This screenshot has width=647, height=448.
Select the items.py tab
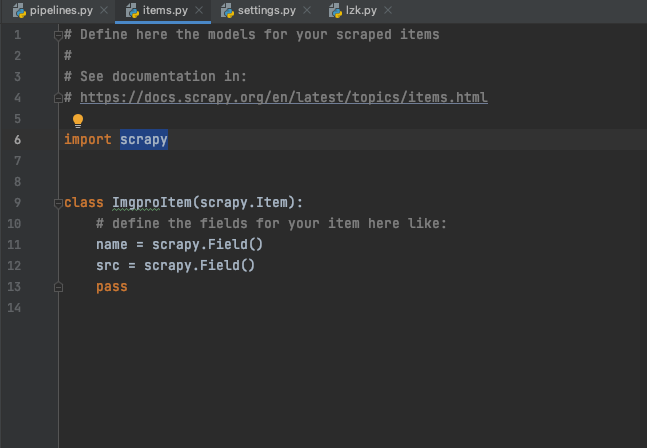pyautogui.click(x=165, y=10)
